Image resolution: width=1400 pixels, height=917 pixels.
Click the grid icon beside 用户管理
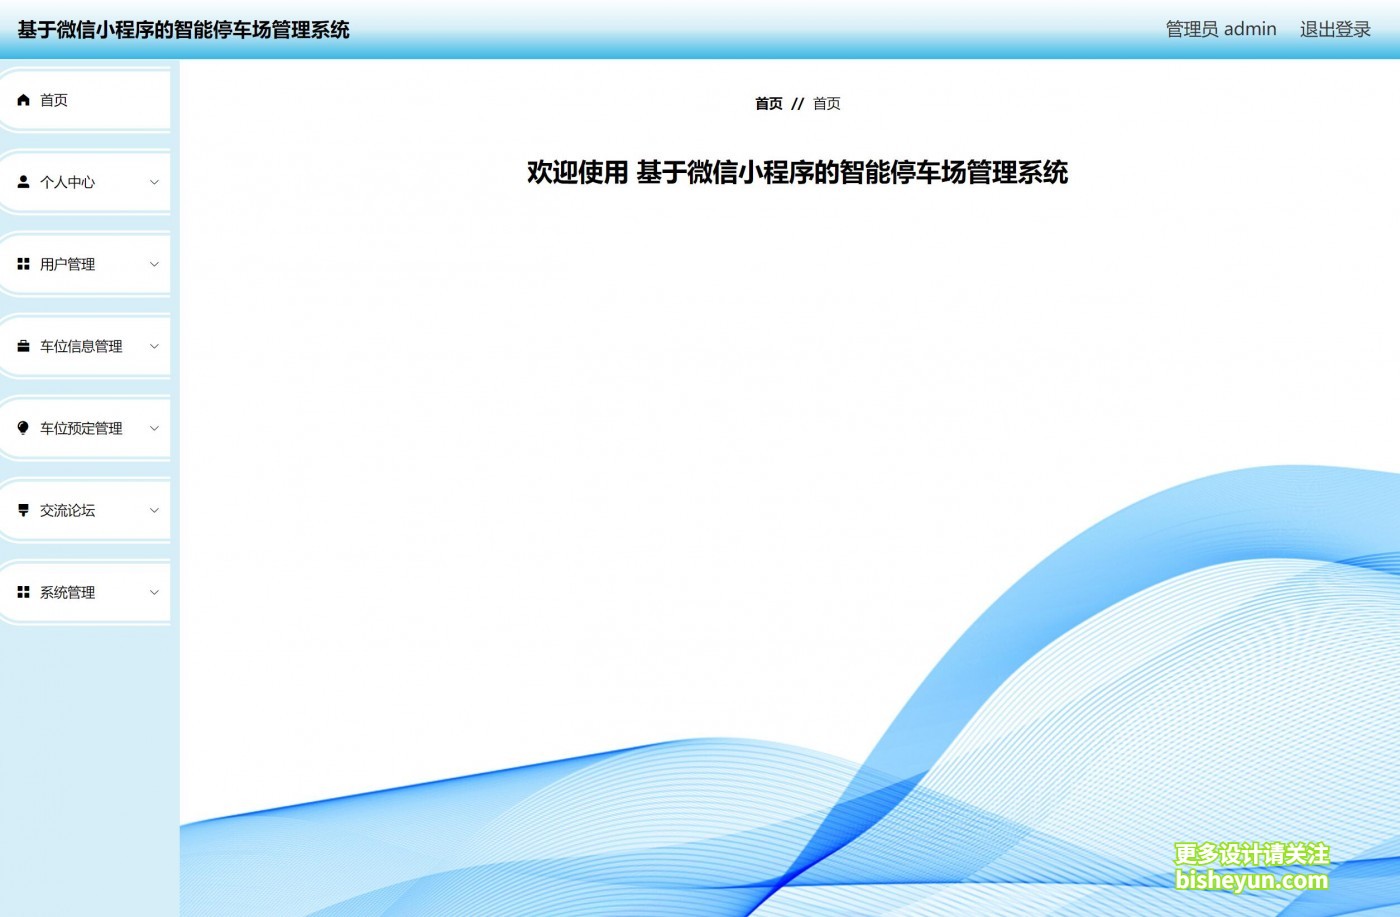(x=24, y=264)
